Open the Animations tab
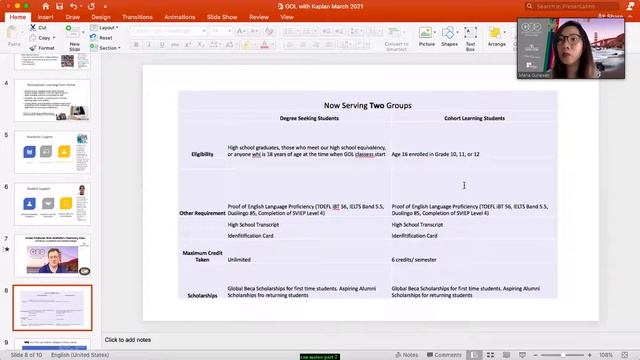The image size is (640, 360). pyautogui.click(x=180, y=17)
